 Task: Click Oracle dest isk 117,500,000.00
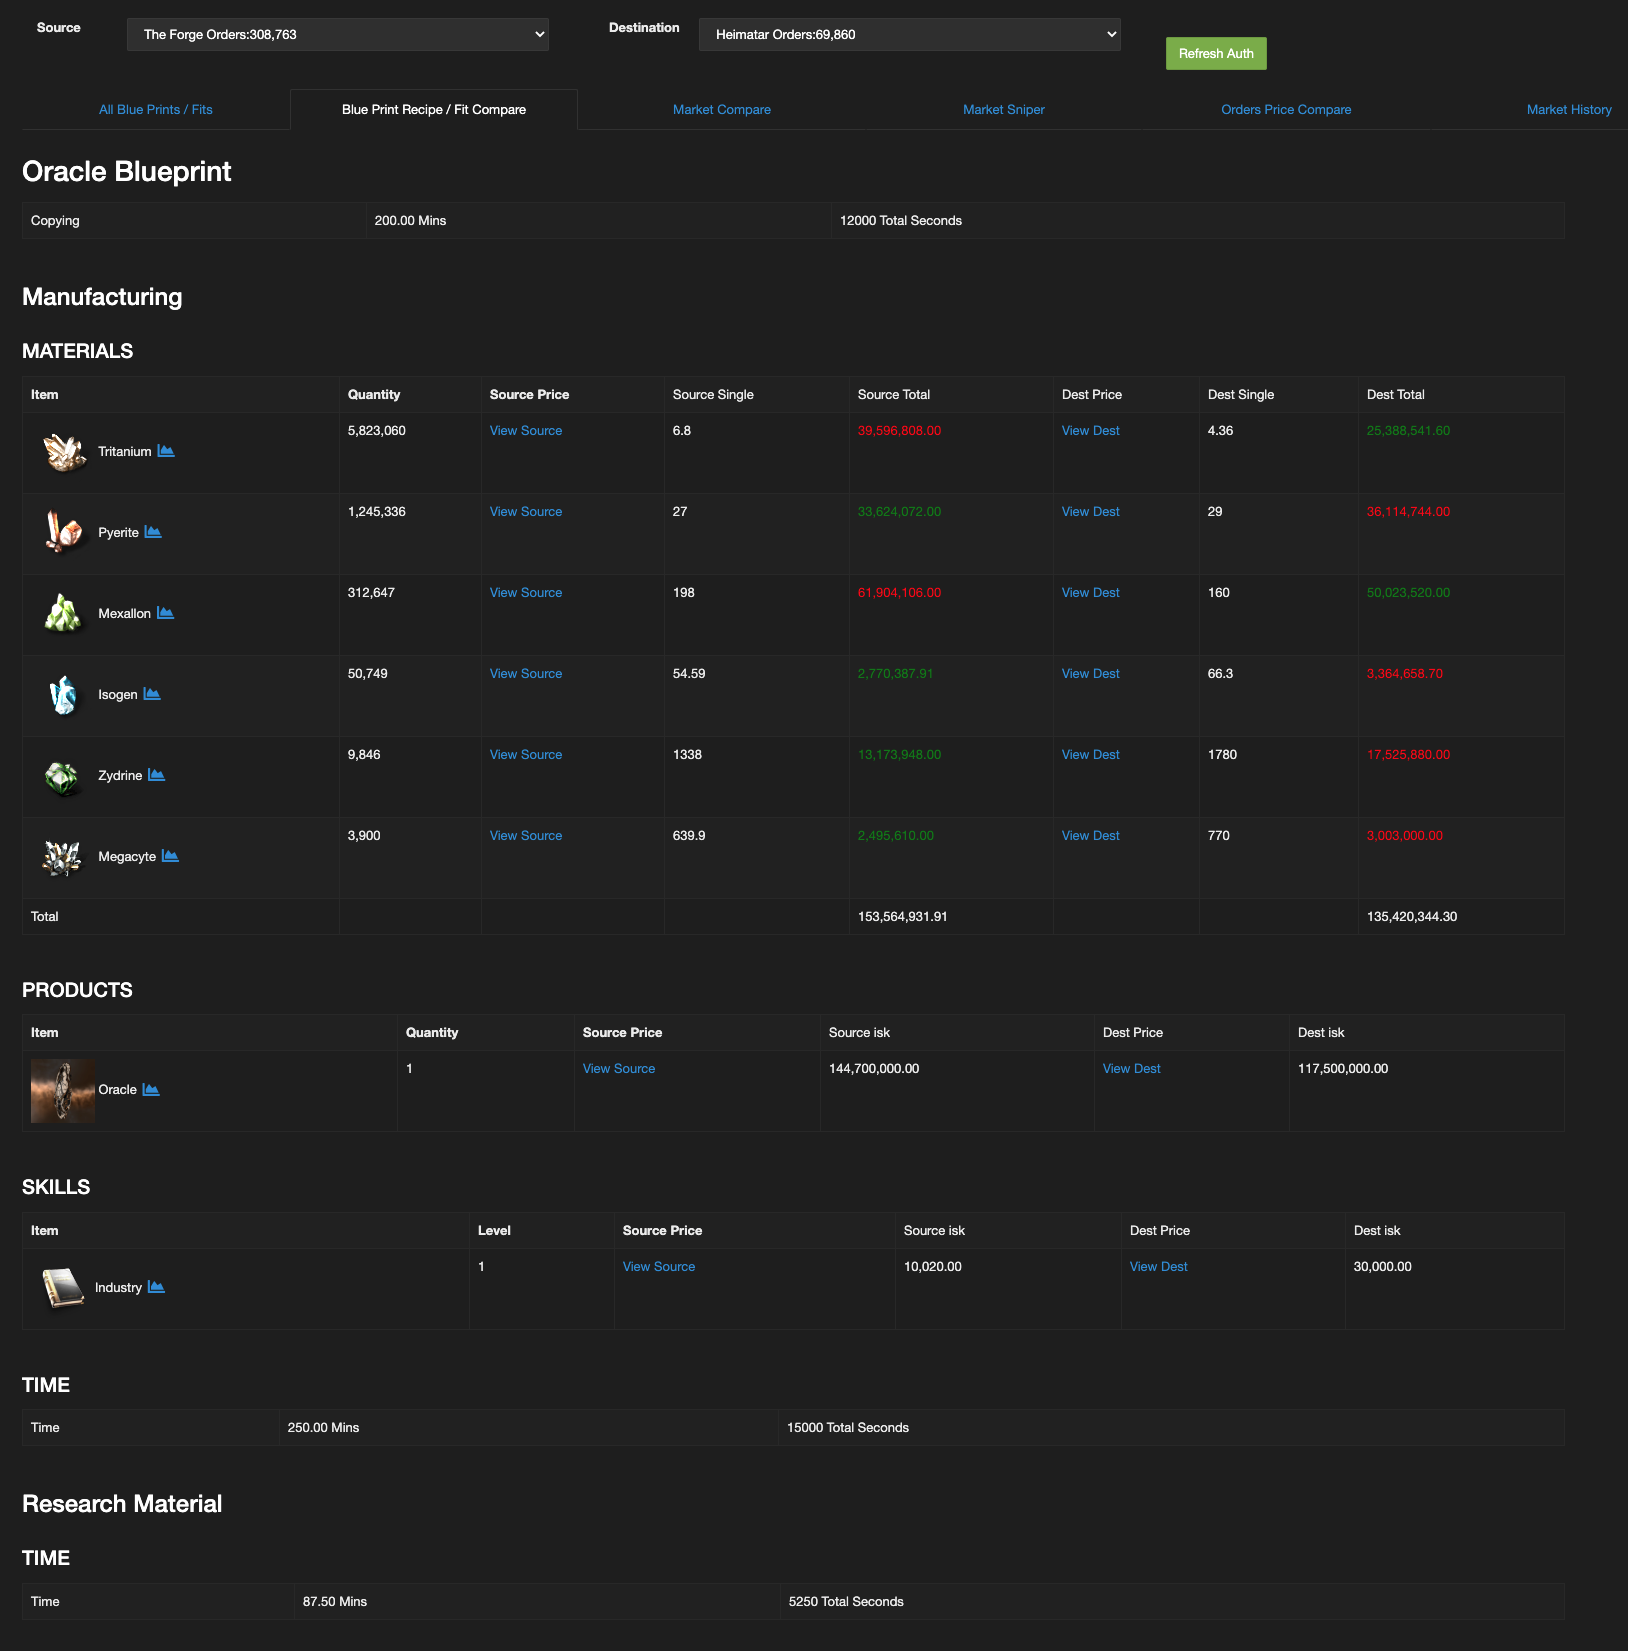1343,1069
